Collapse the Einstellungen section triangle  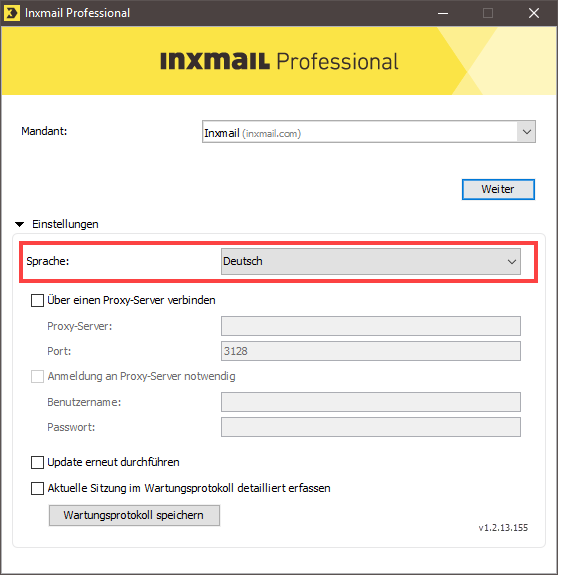click(19, 224)
